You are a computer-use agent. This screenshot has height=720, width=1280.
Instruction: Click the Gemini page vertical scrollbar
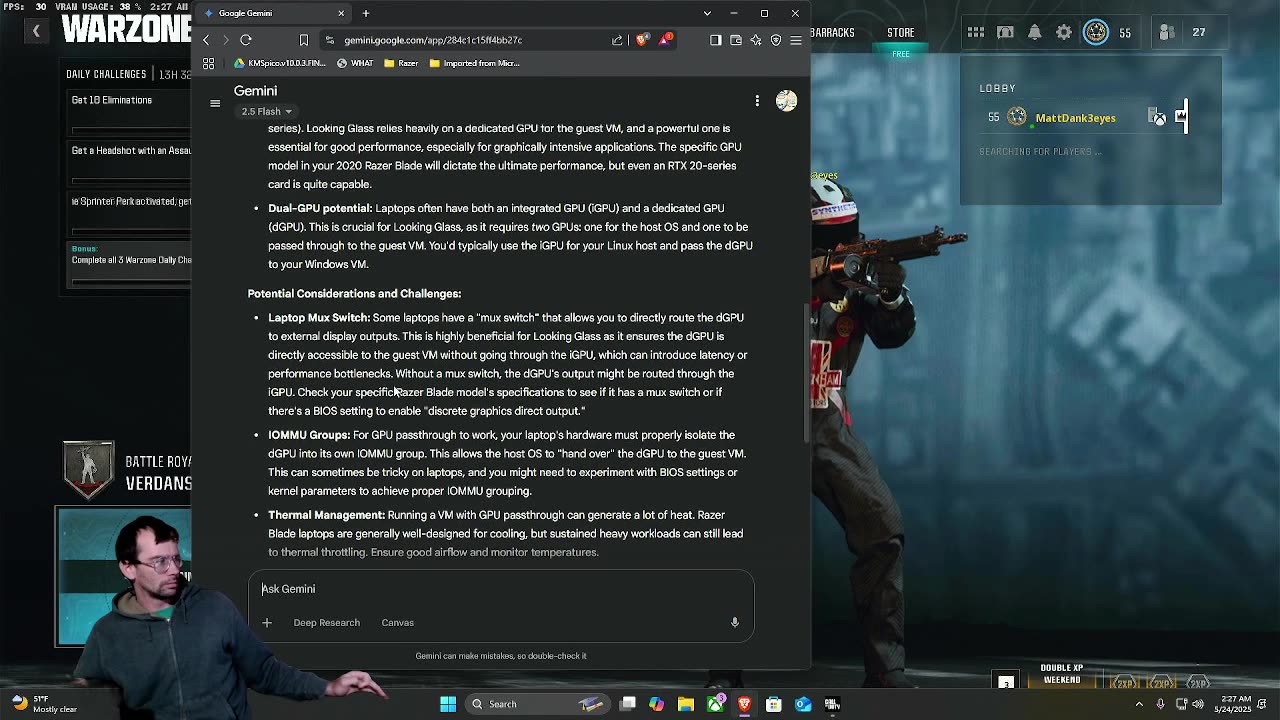[805, 372]
